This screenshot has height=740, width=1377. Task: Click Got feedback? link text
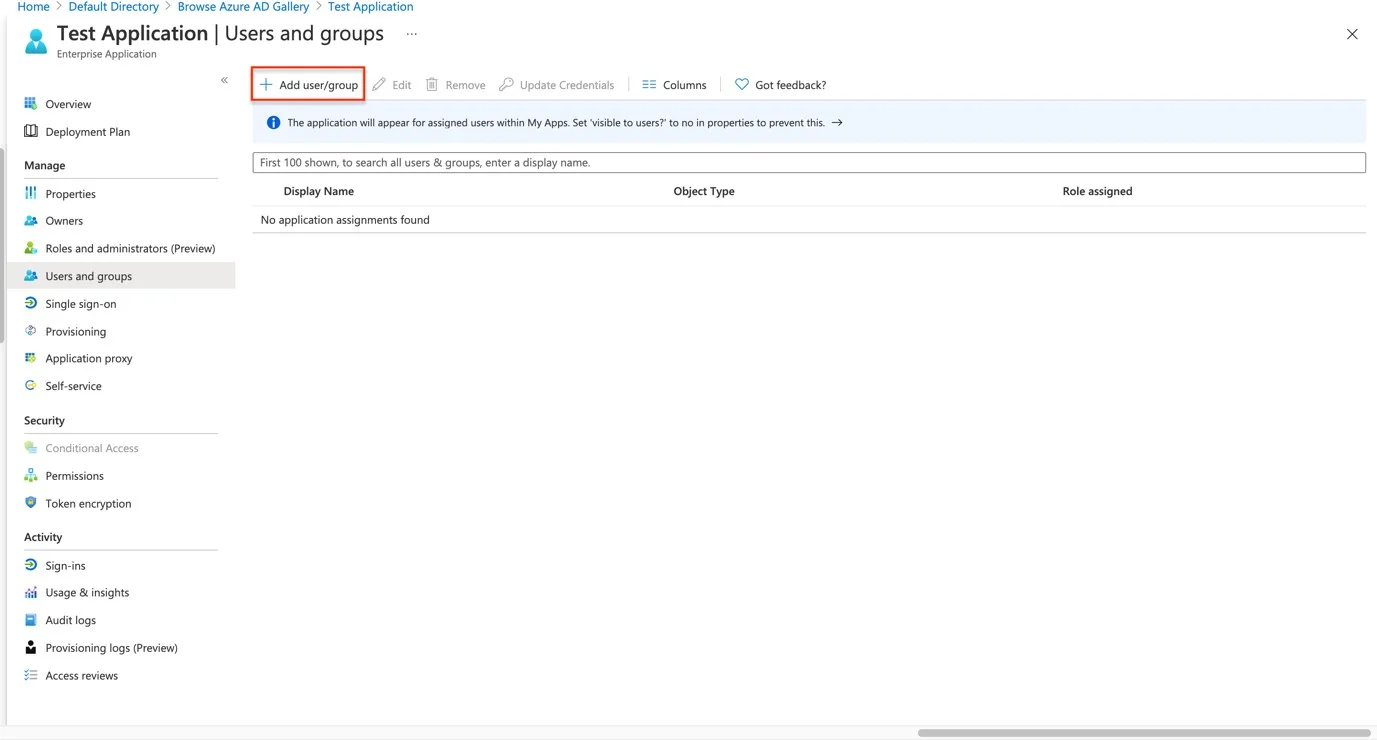pyautogui.click(x=791, y=85)
